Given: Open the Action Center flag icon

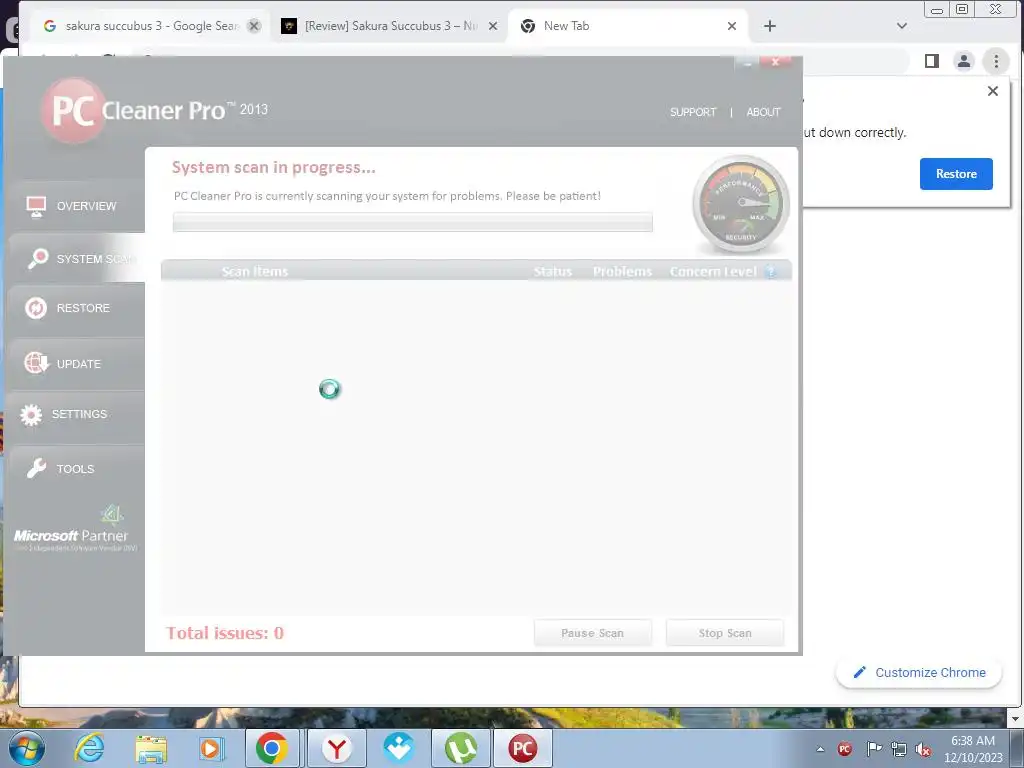Looking at the screenshot, I should point(873,749).
